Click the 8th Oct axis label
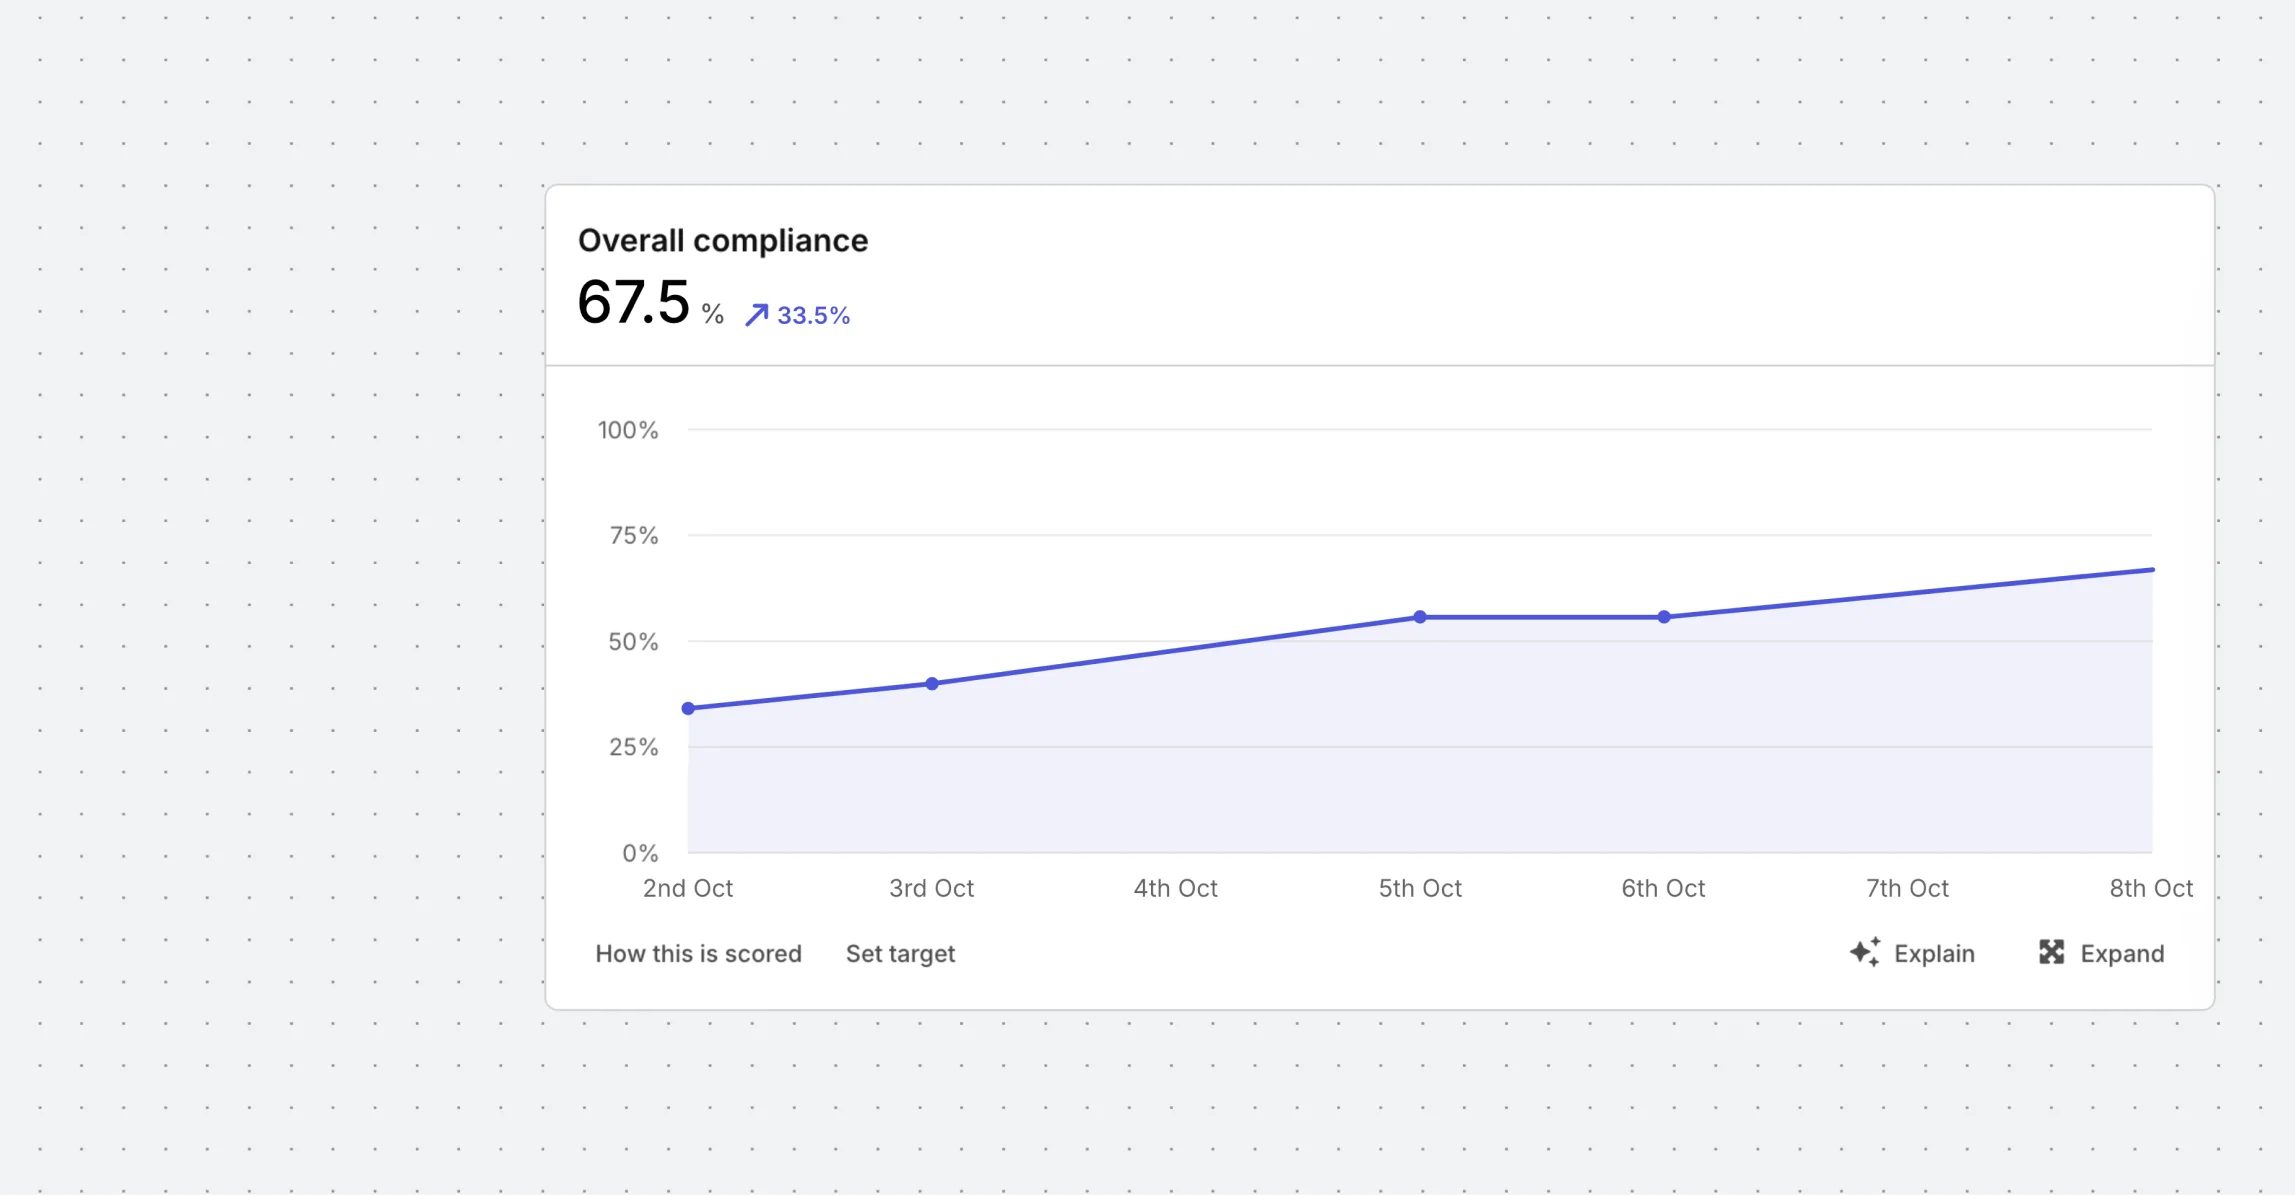This screenshot has height=1195, width=2296. (x=2151, y=888)
